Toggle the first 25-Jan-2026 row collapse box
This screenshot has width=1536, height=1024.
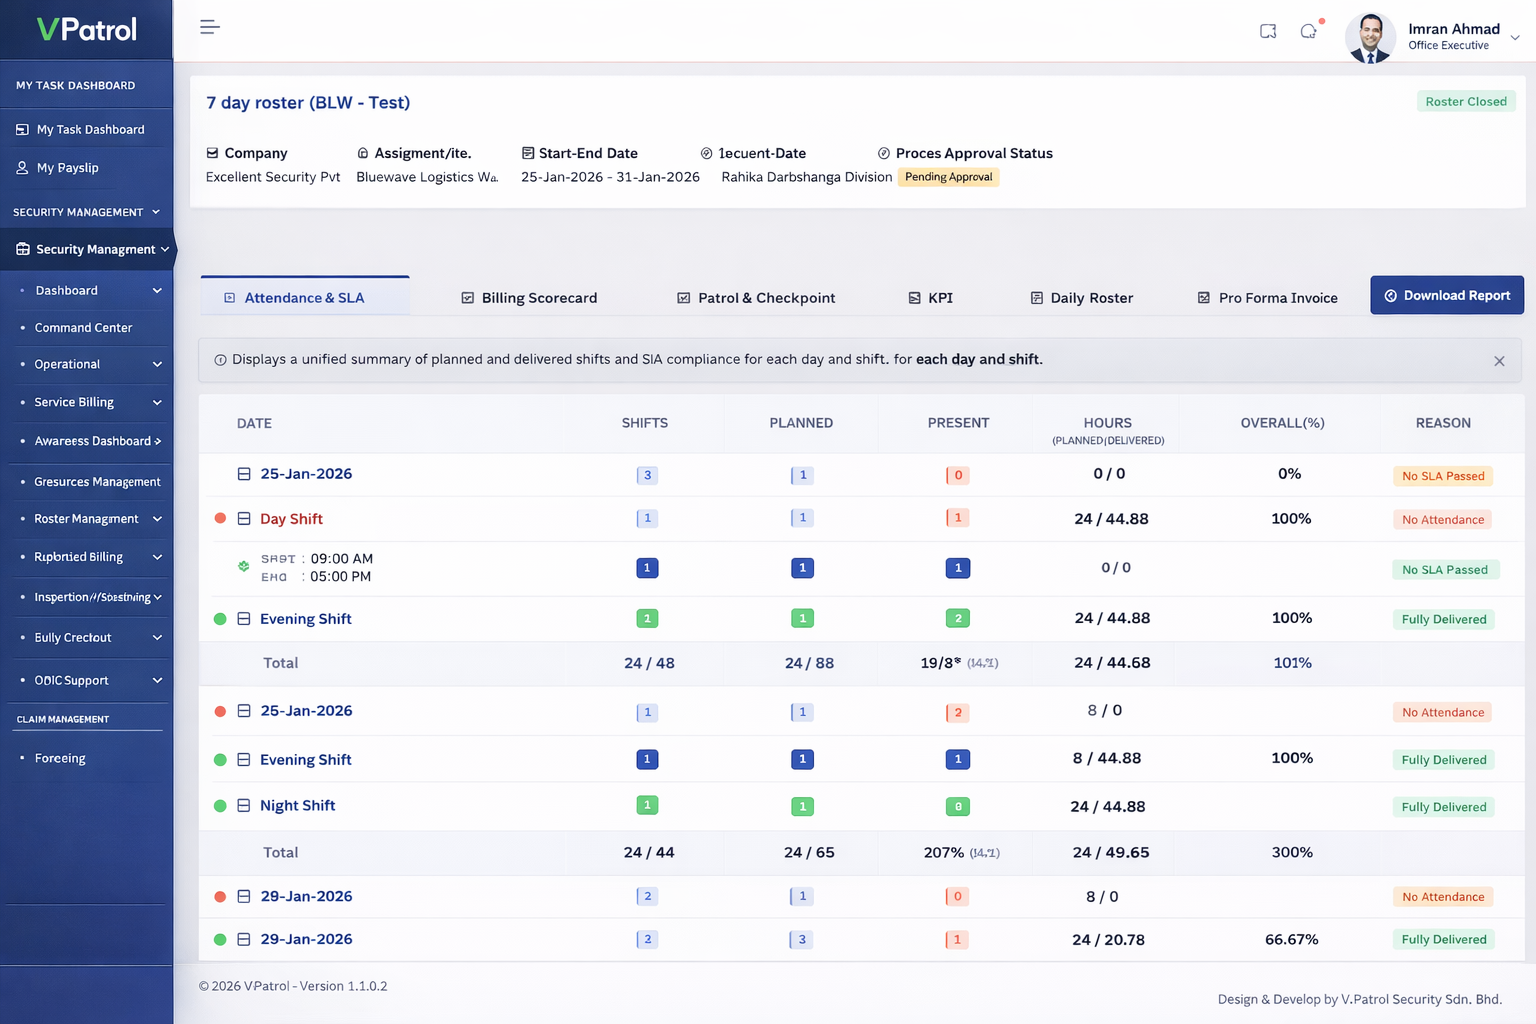244,474
